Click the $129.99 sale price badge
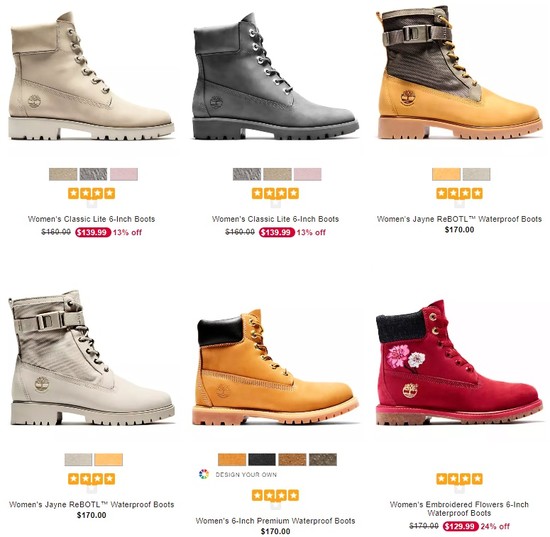The image size is (550, 537). (x=460, y=526)
